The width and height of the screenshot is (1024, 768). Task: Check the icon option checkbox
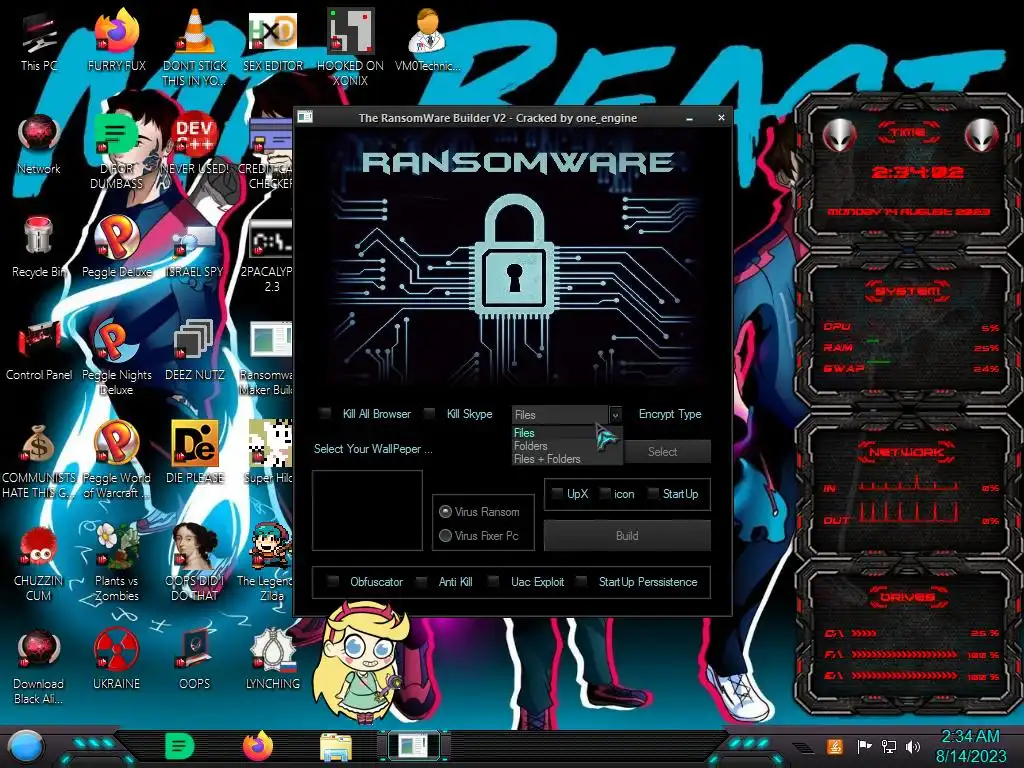pos(605,494)
